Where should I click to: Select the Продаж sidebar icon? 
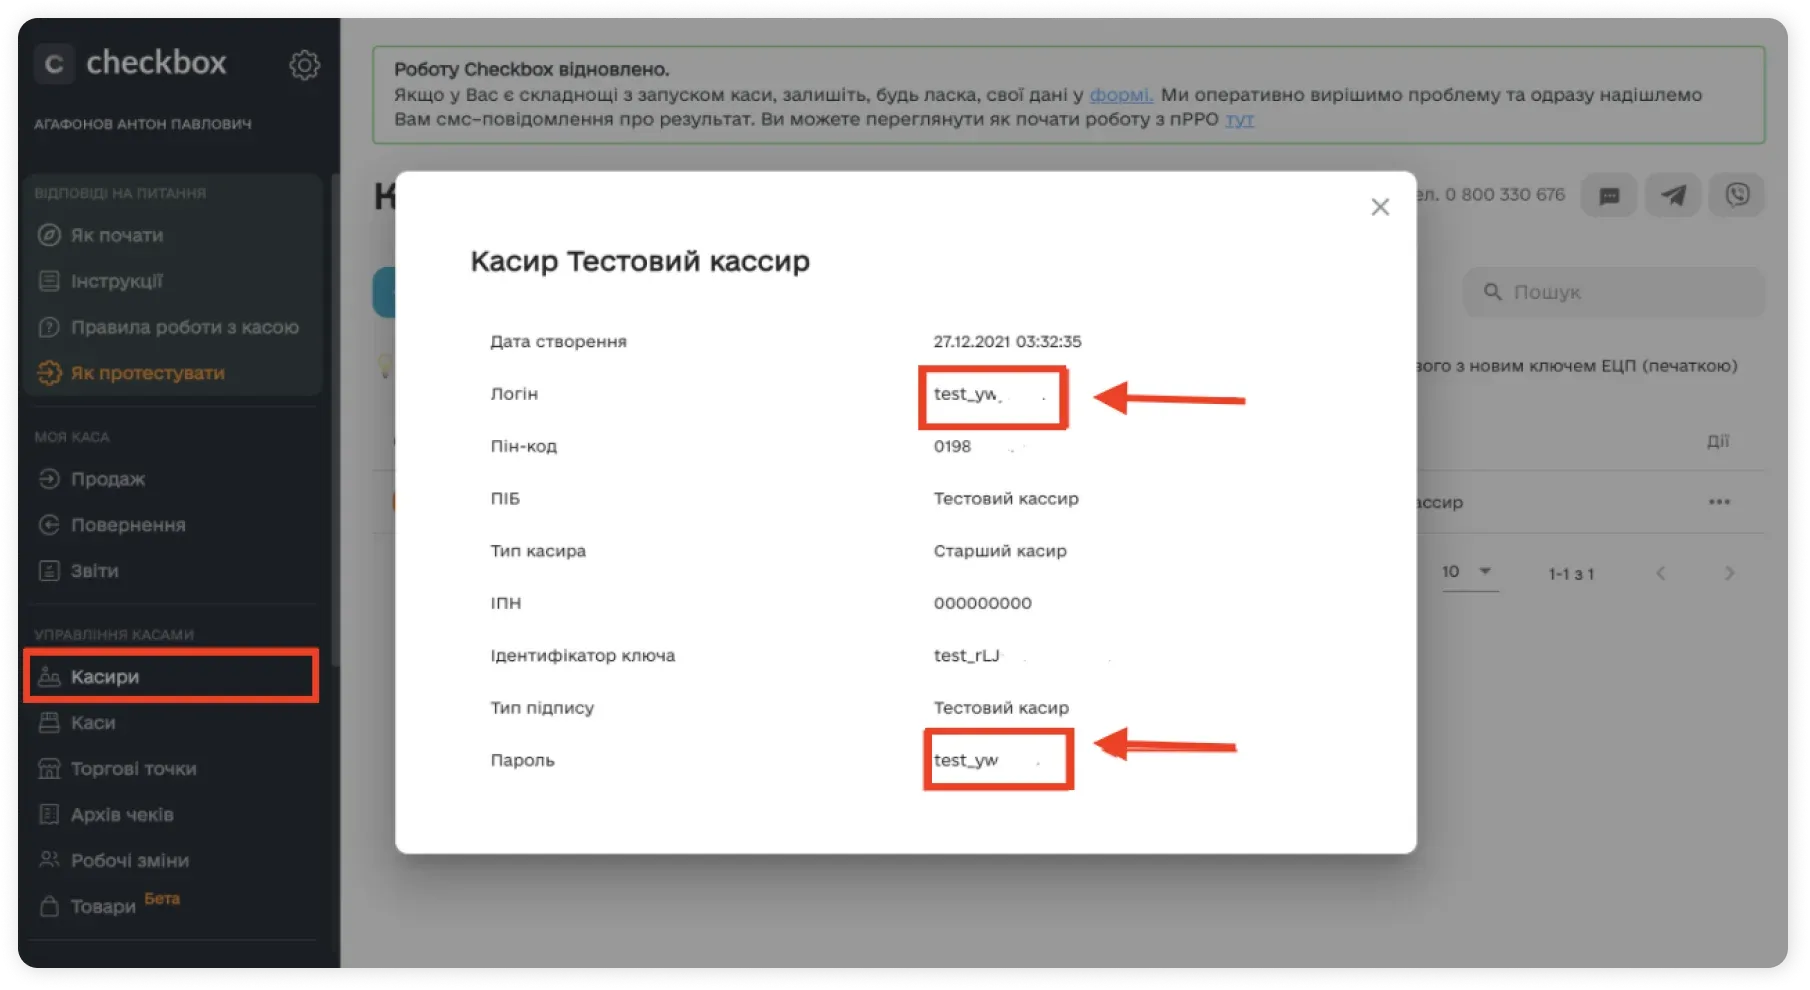click(48, 479)
